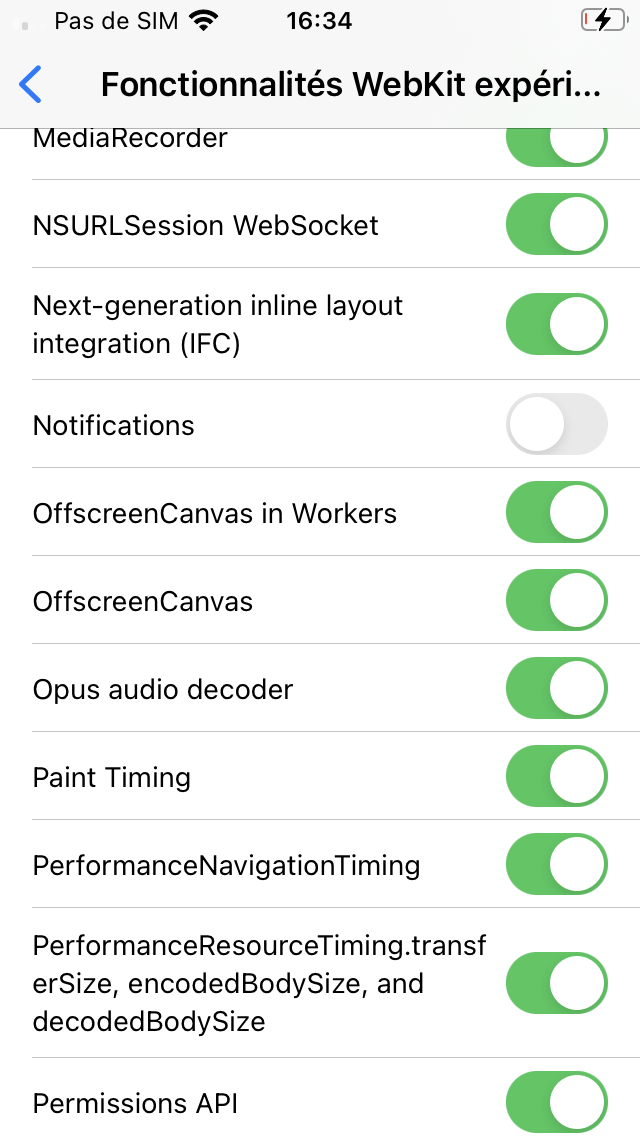Switch off the OffscreenCanvas toggle
This screenshot has width=640, height=1136.
[556, 601]
